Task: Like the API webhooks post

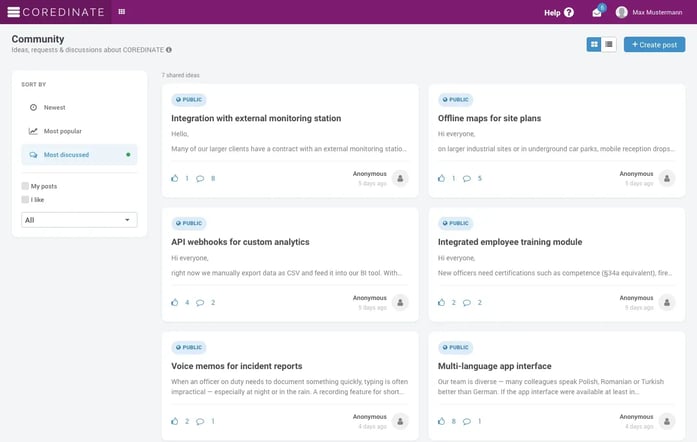Action: (x=175, y=302)
